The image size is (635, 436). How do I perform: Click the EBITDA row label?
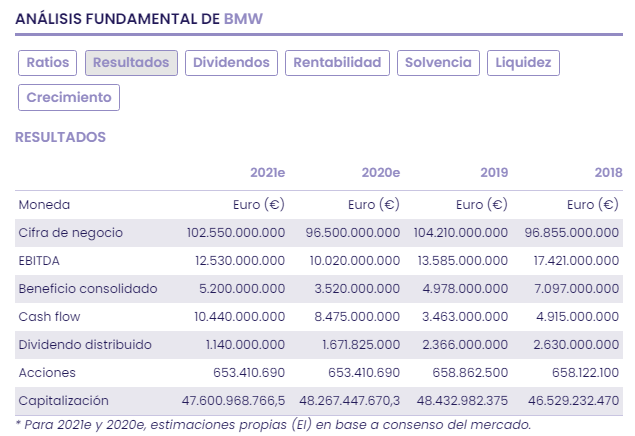click(x=39, y=261)
